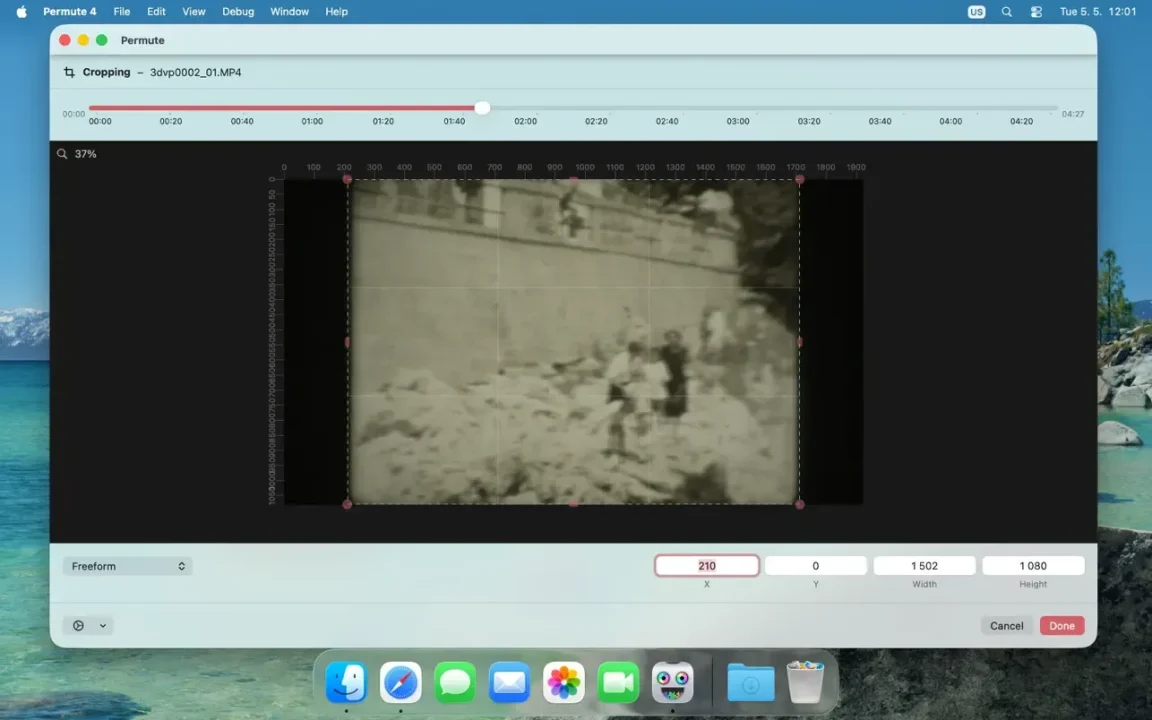Click the bottom-left crop handle
The image size is (1152, 720).
tap(348, 504)
